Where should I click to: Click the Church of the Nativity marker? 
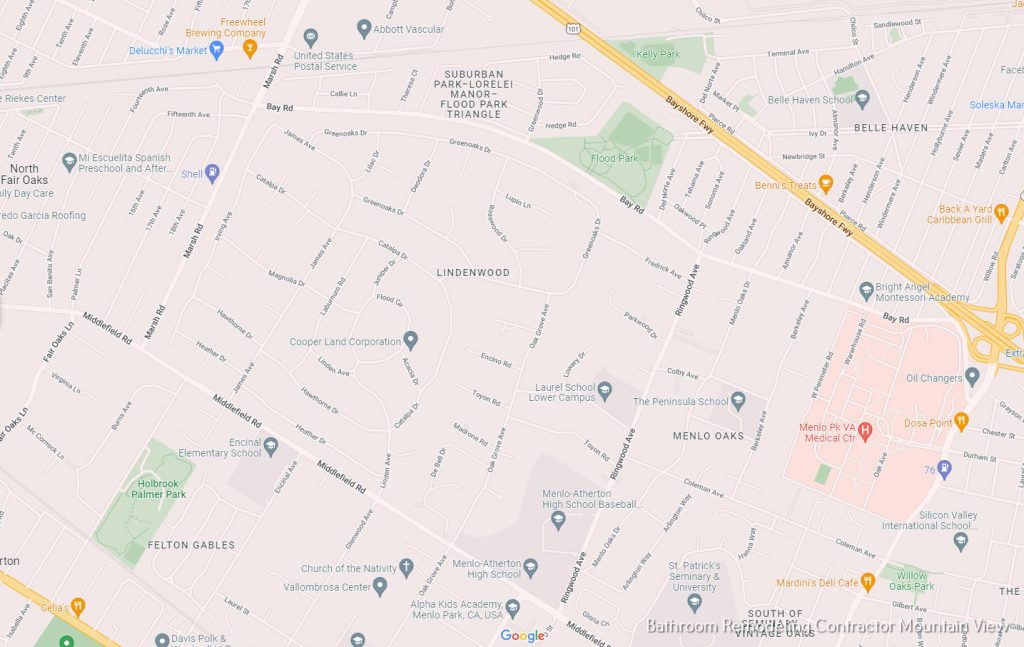(x=406, y=567)
